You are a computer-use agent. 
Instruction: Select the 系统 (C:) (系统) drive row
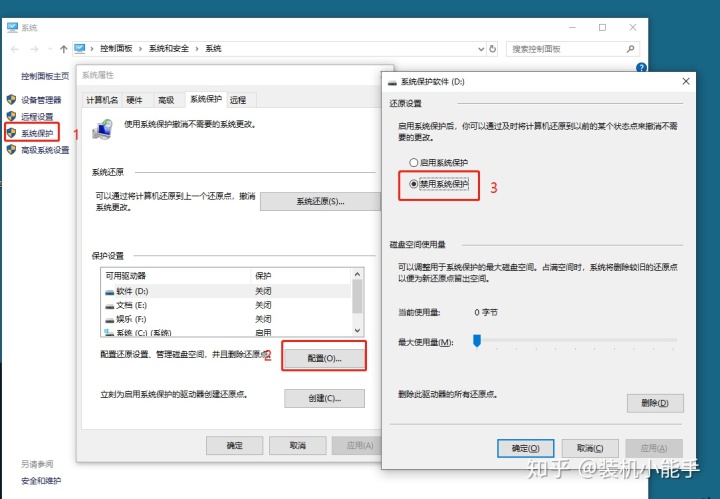(226, 332)
